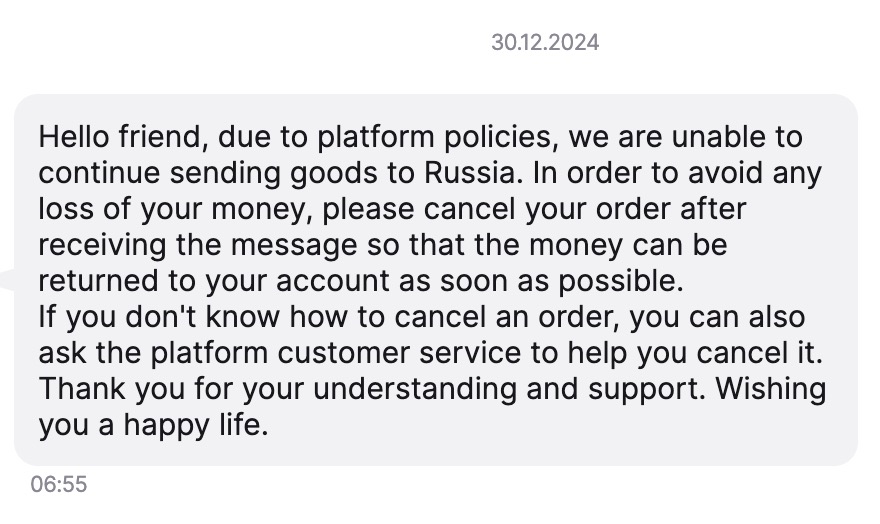Click 'returned to your account' line

tap(214, 281)
